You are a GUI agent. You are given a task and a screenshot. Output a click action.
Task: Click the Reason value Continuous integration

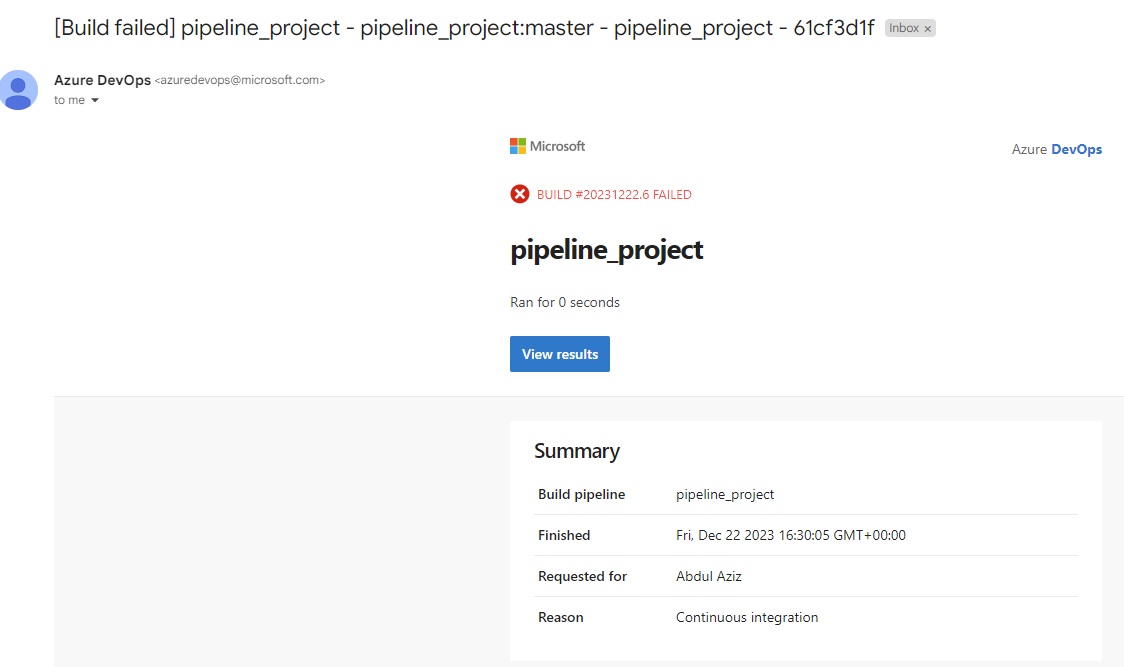click(x=747, y=618)
